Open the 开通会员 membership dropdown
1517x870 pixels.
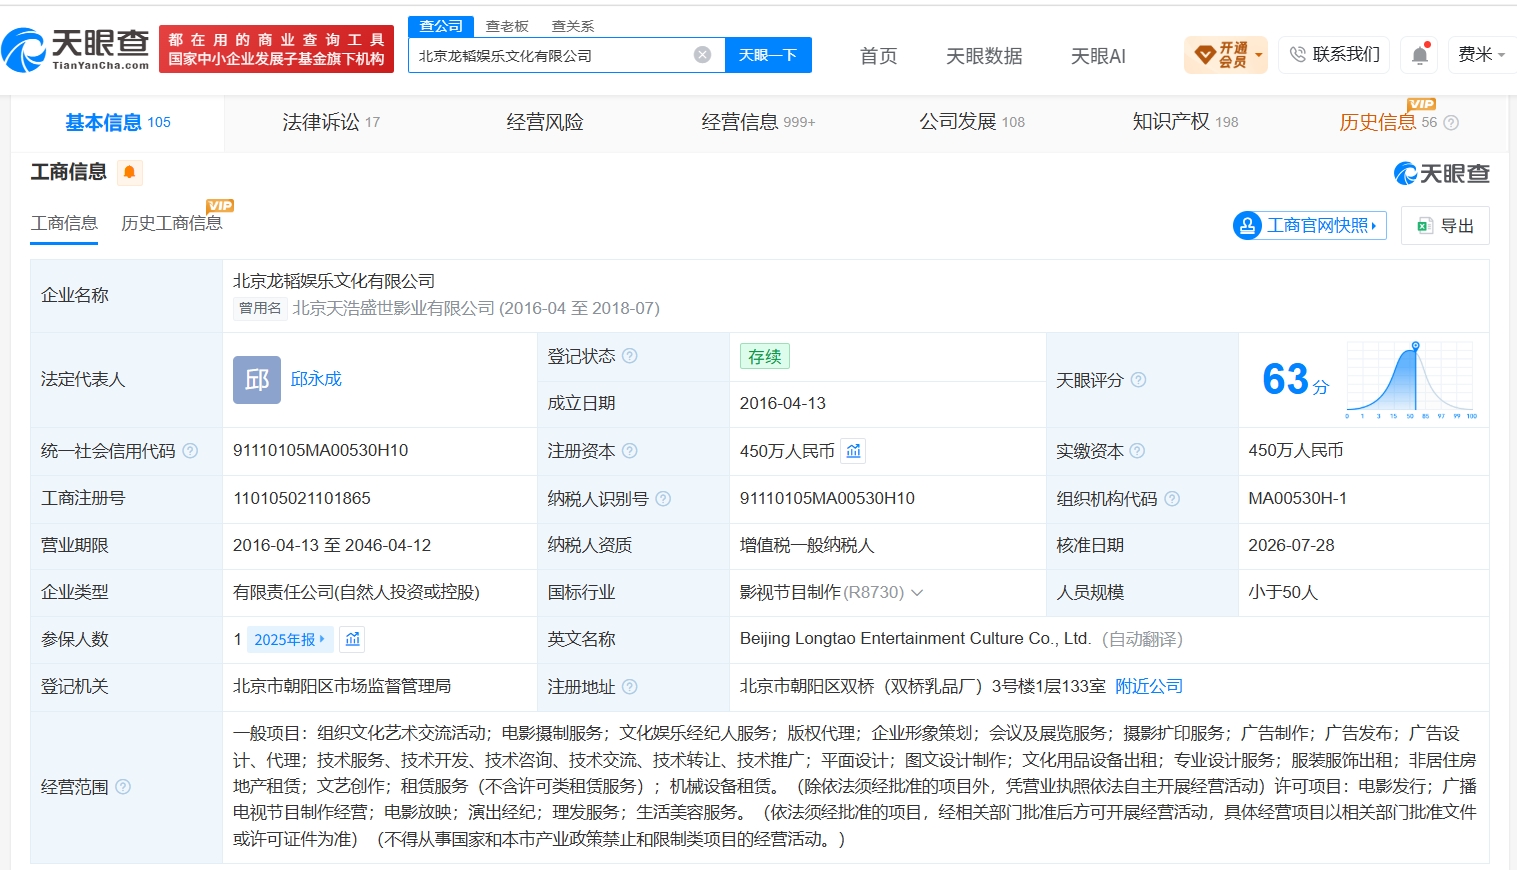point(1226,55)
